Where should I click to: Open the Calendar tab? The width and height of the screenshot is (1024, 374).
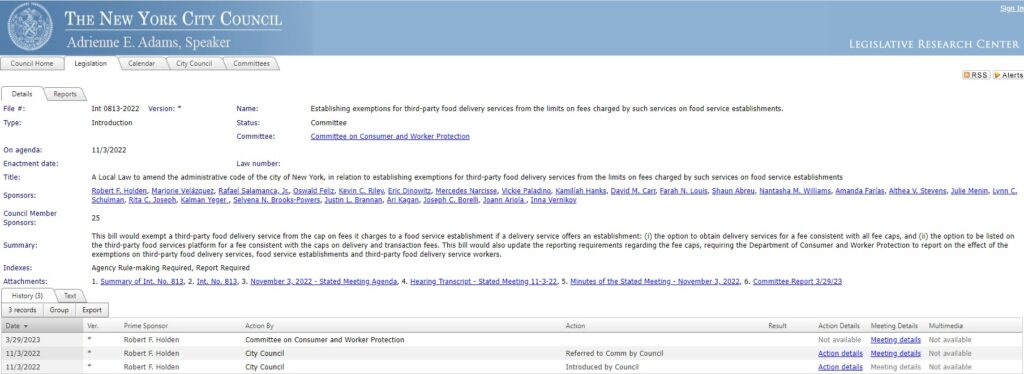point(142,63)
